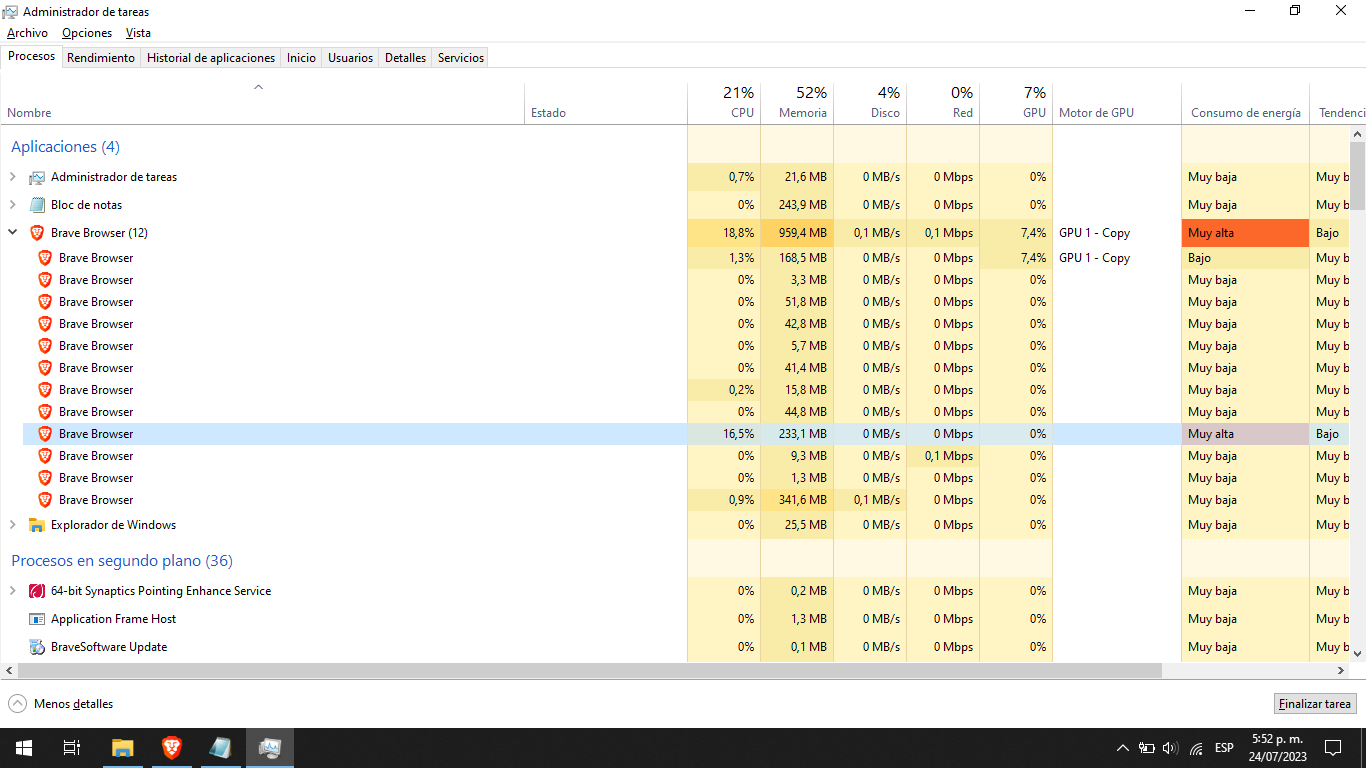Switch to the Detalles tab
1366x768 pixels.
[x=405, y=58]
